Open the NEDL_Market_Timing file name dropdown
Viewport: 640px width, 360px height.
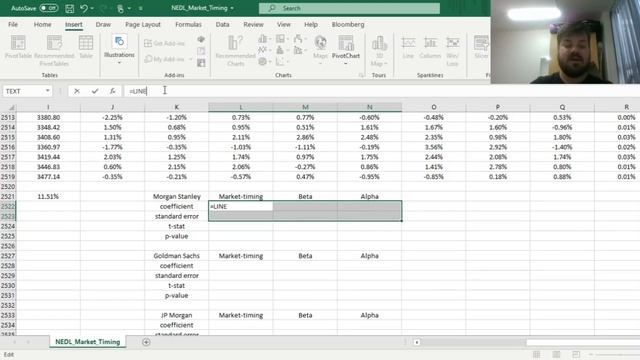click(x=232, y=8)
